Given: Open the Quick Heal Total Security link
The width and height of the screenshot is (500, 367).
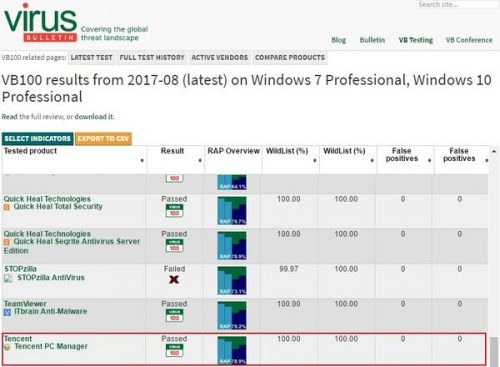Looking at the screenshot, I should (58, 207).
